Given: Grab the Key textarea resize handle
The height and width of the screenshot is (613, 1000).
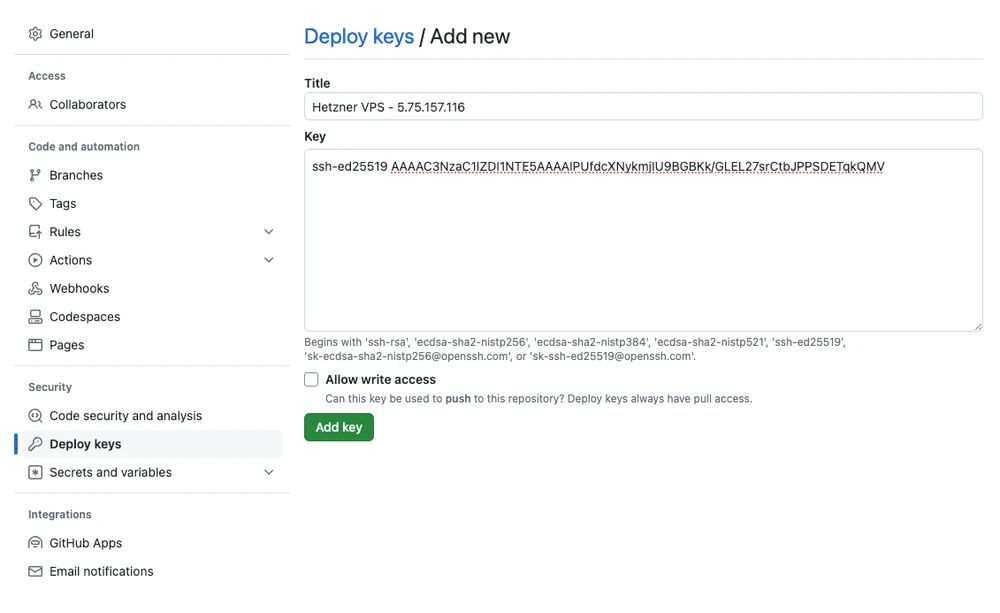Looking at the screenshot, I should coord(977,325).
